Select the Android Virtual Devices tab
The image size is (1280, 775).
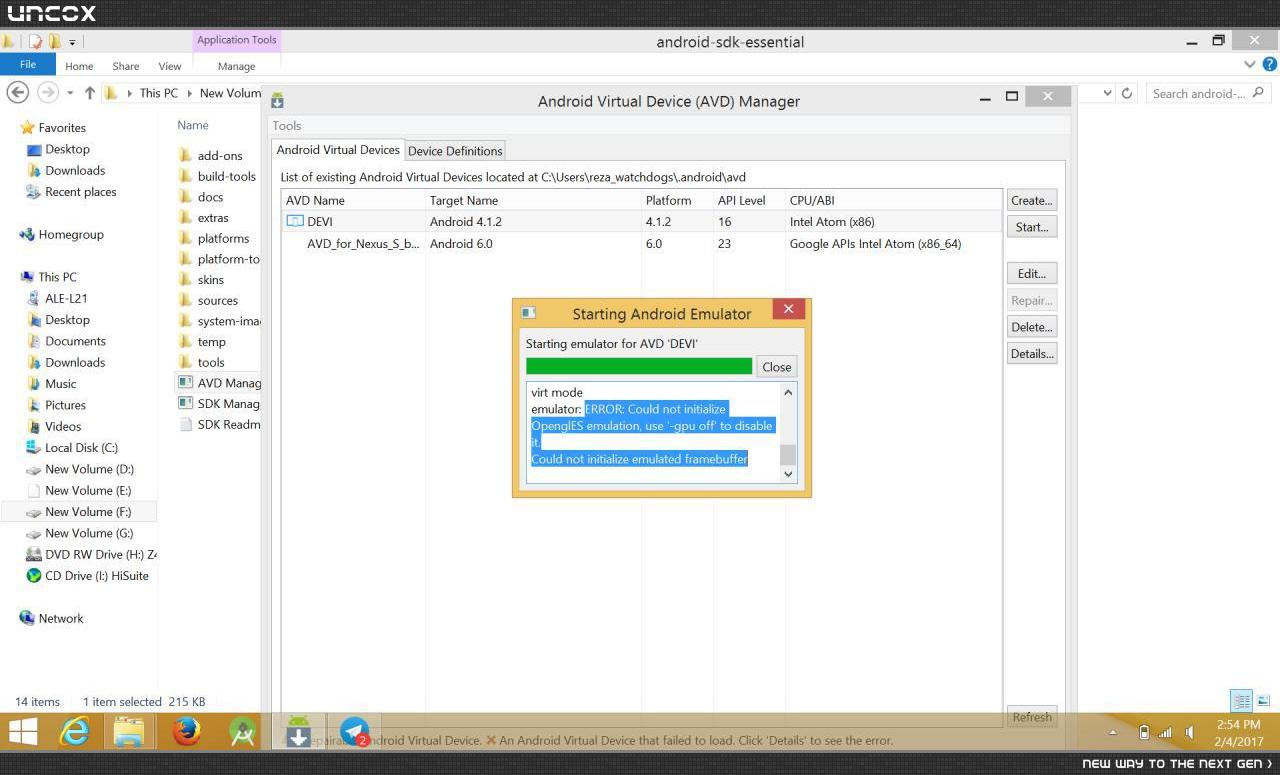338,150
